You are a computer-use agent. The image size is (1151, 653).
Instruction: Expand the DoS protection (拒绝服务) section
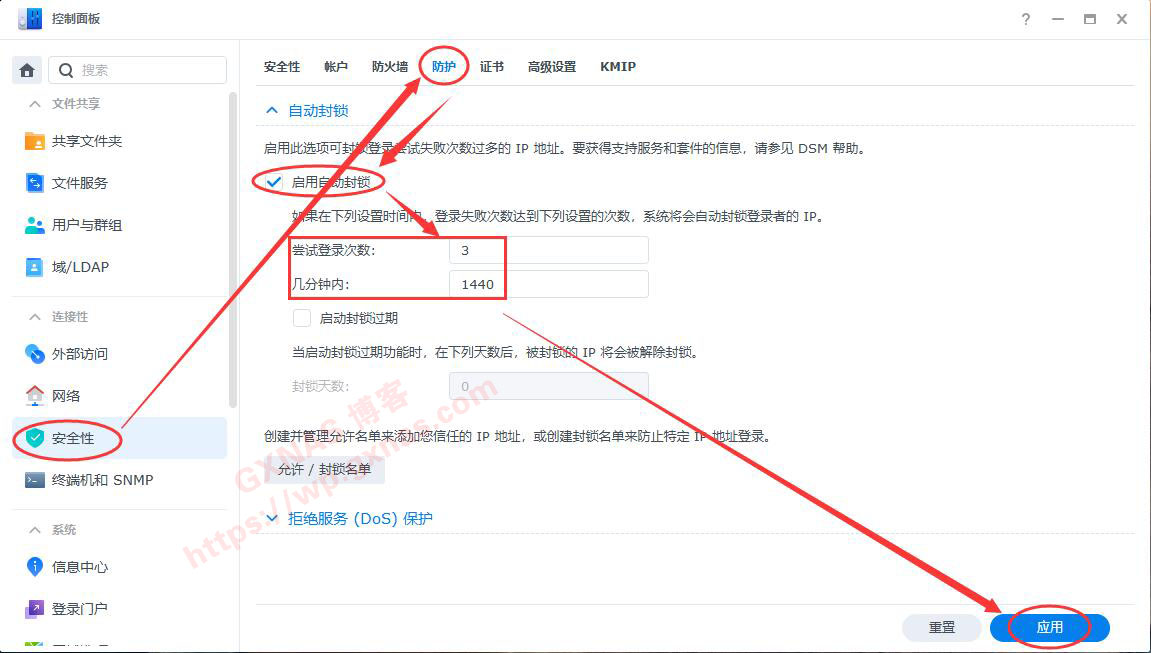(x=273, y=519)
